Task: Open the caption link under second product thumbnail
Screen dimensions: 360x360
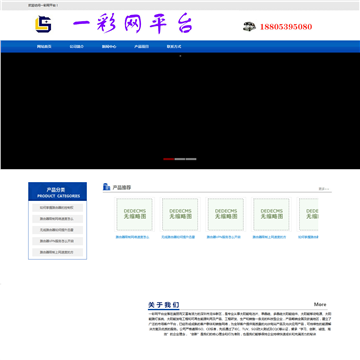Action: [178, 237]
